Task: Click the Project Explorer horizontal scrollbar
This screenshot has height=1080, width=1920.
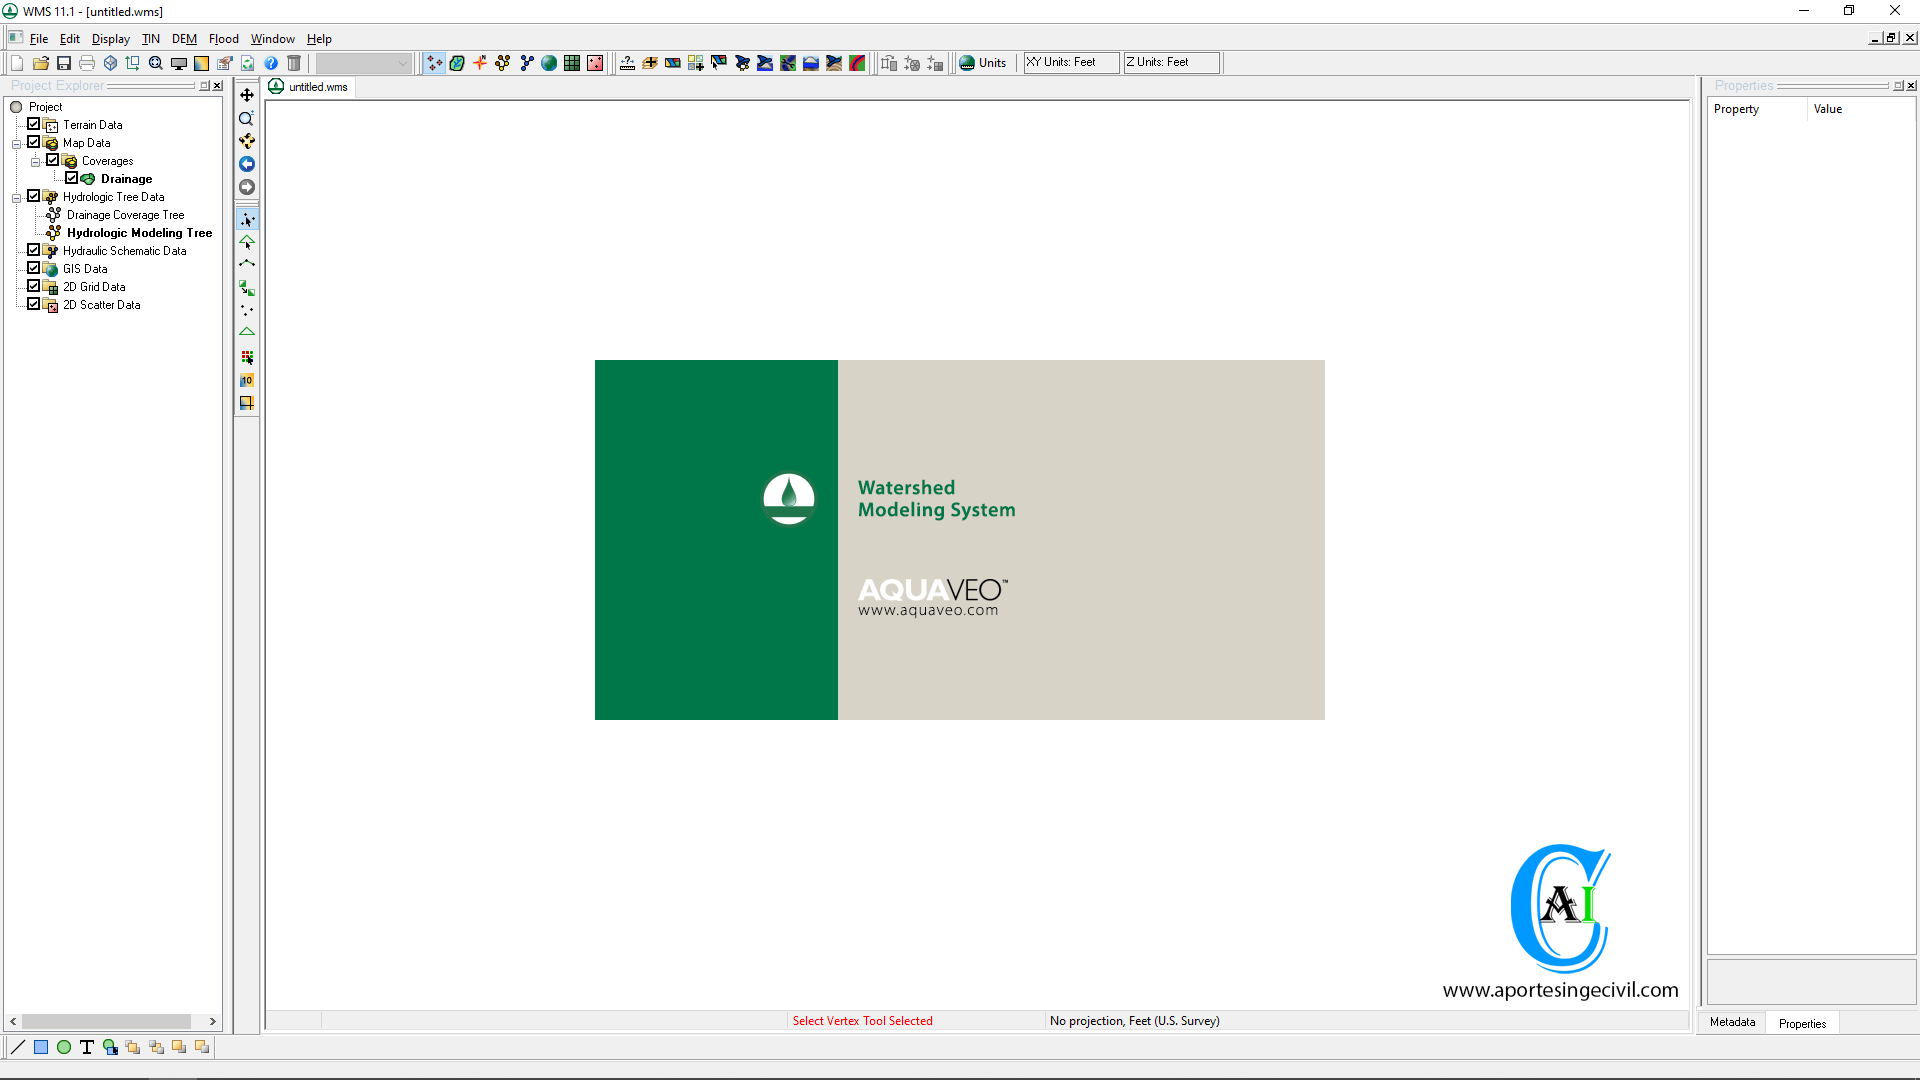Action: tap(106, 1022)
